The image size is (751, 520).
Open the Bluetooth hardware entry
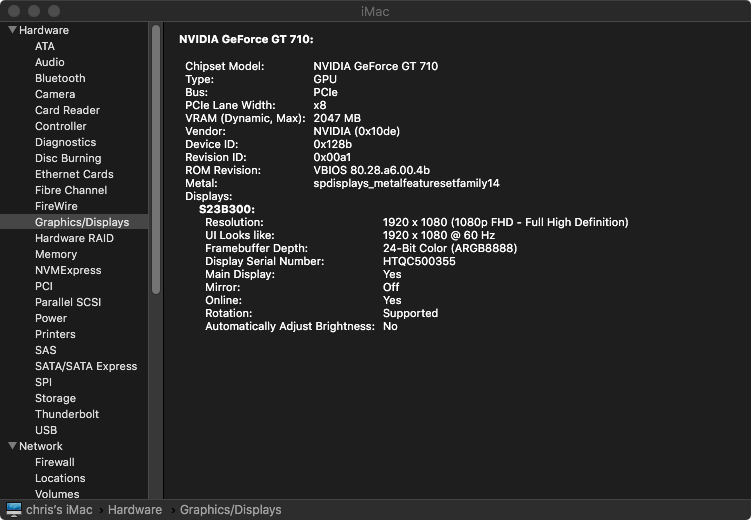click(x=60, y=79)
